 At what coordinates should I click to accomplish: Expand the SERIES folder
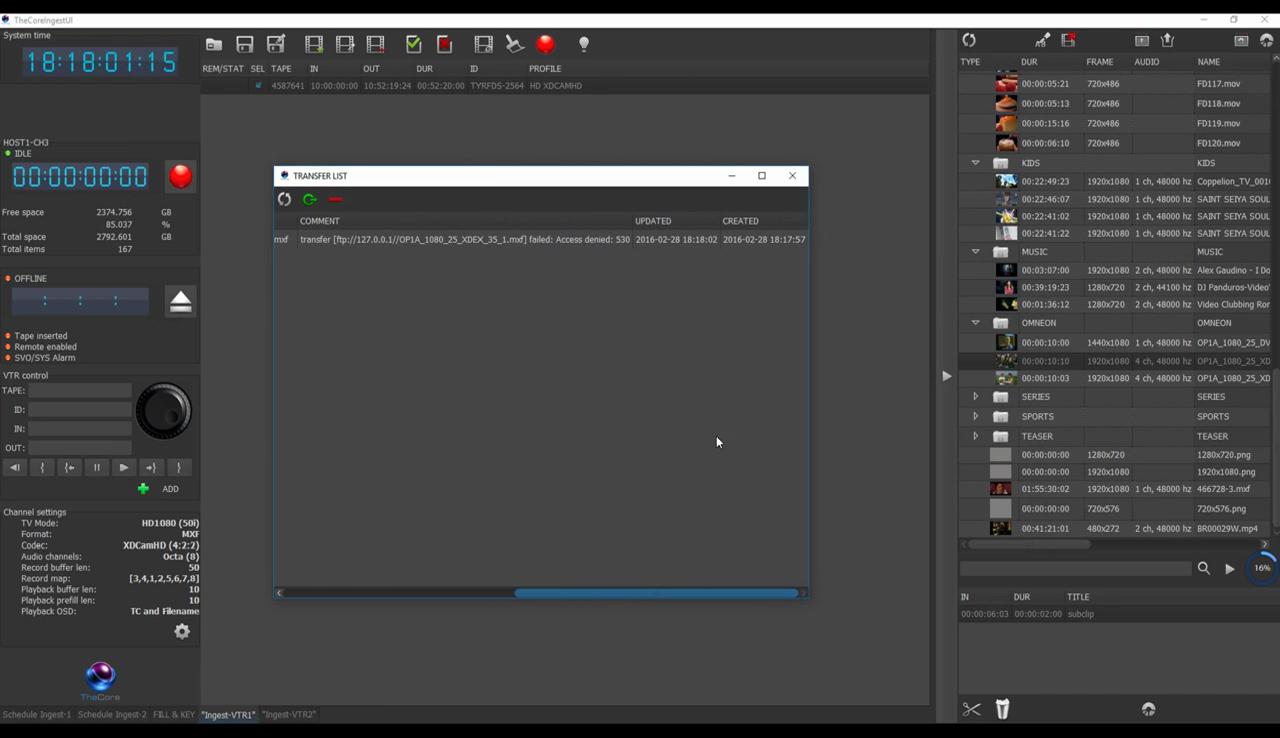click(975, 396)
